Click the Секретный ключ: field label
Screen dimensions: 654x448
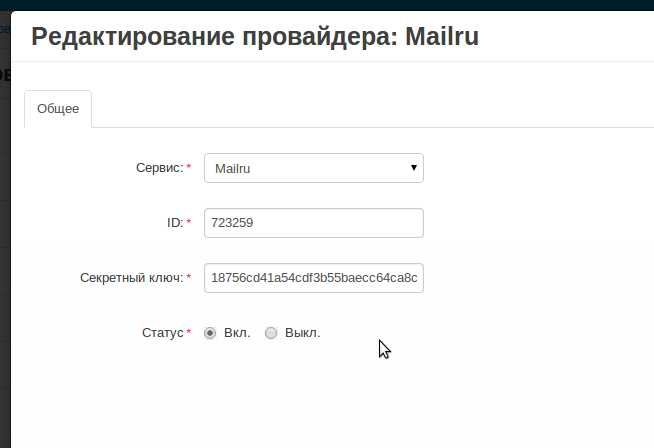tap(131, 278)
